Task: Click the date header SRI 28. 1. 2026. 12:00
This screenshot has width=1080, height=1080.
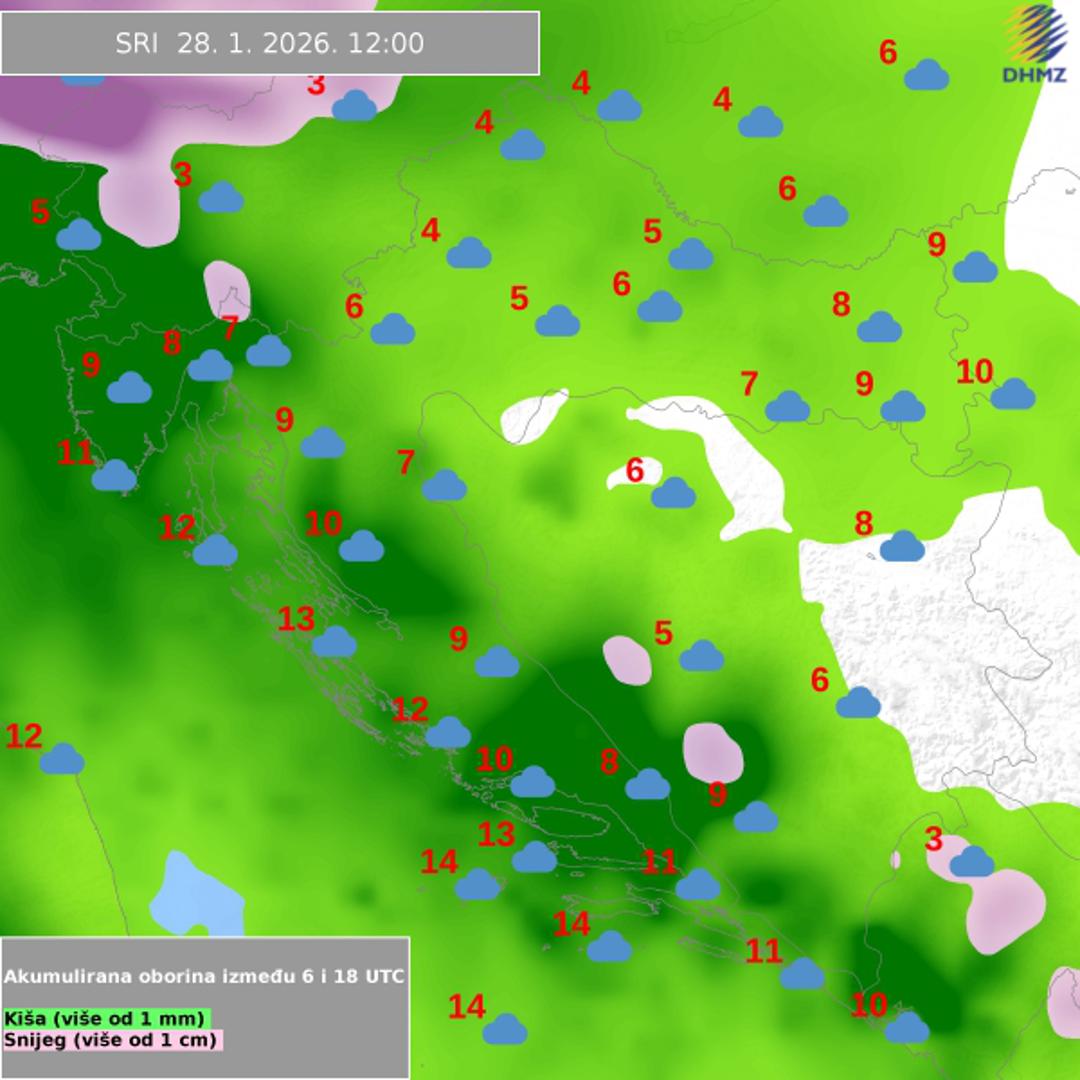Action: click(270, 43)
